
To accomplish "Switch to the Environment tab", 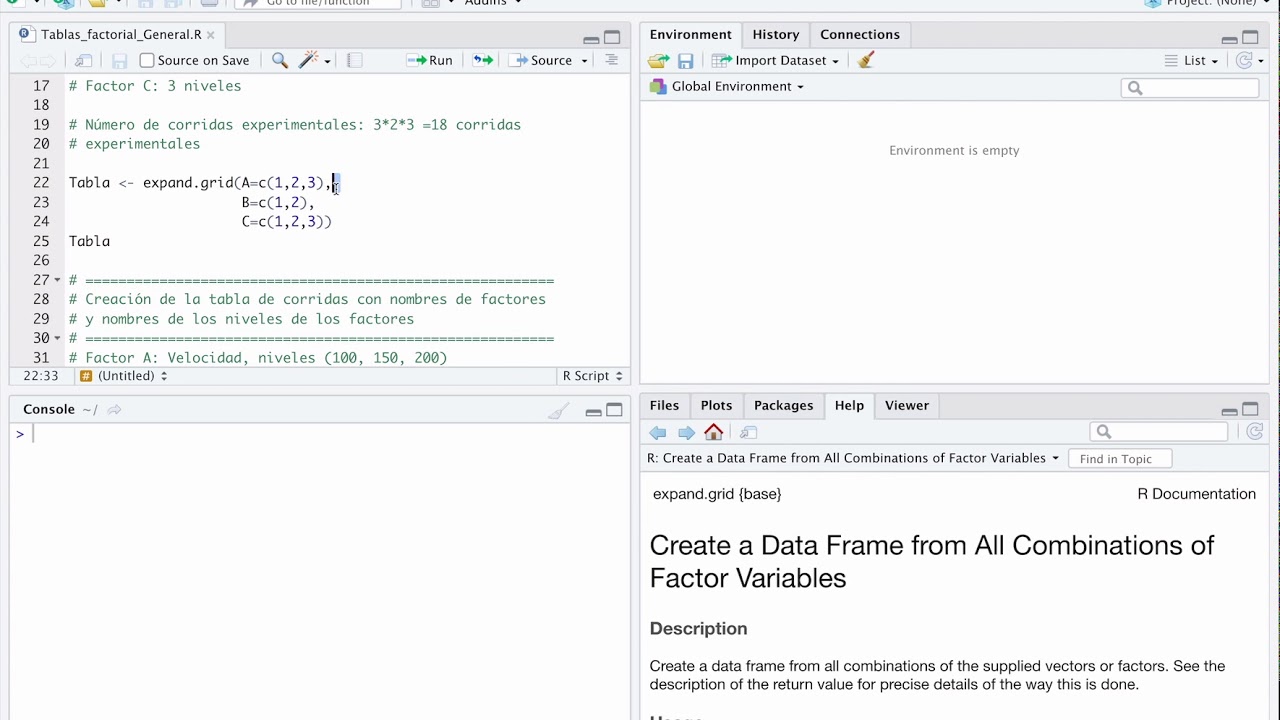I will (690, 34).
